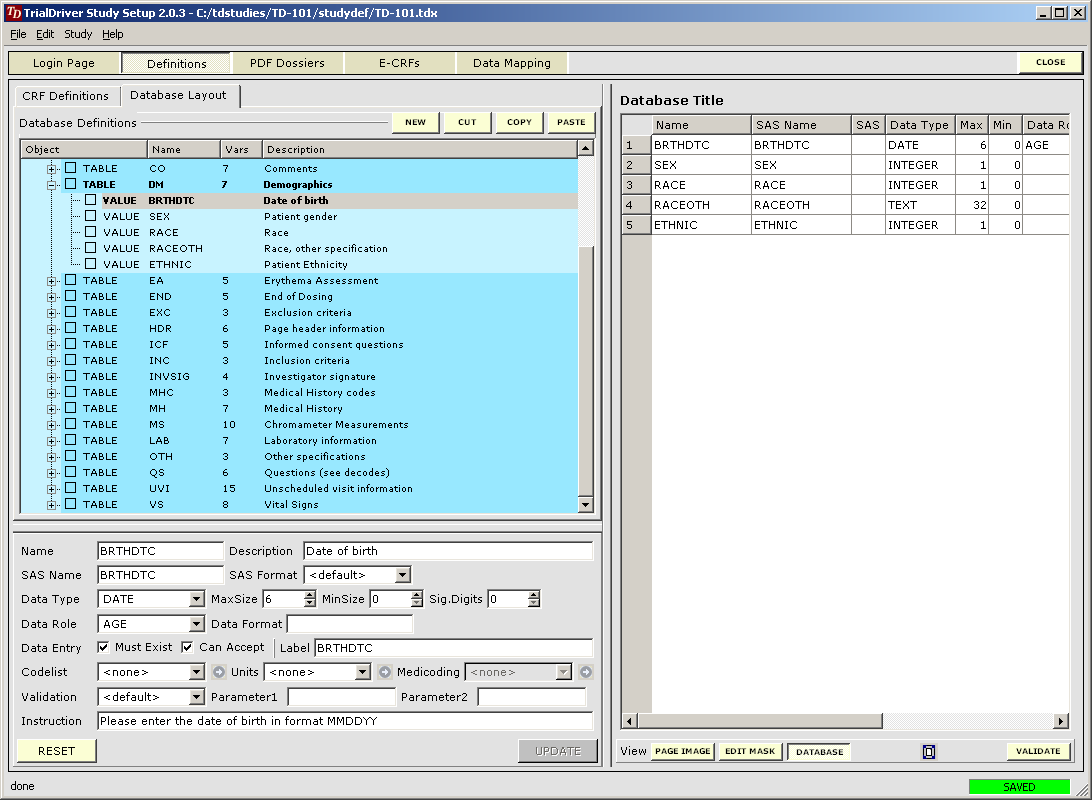Click the arrow icon next to Codelist
The image size is (1092, 800).
[x=219, y=672]
